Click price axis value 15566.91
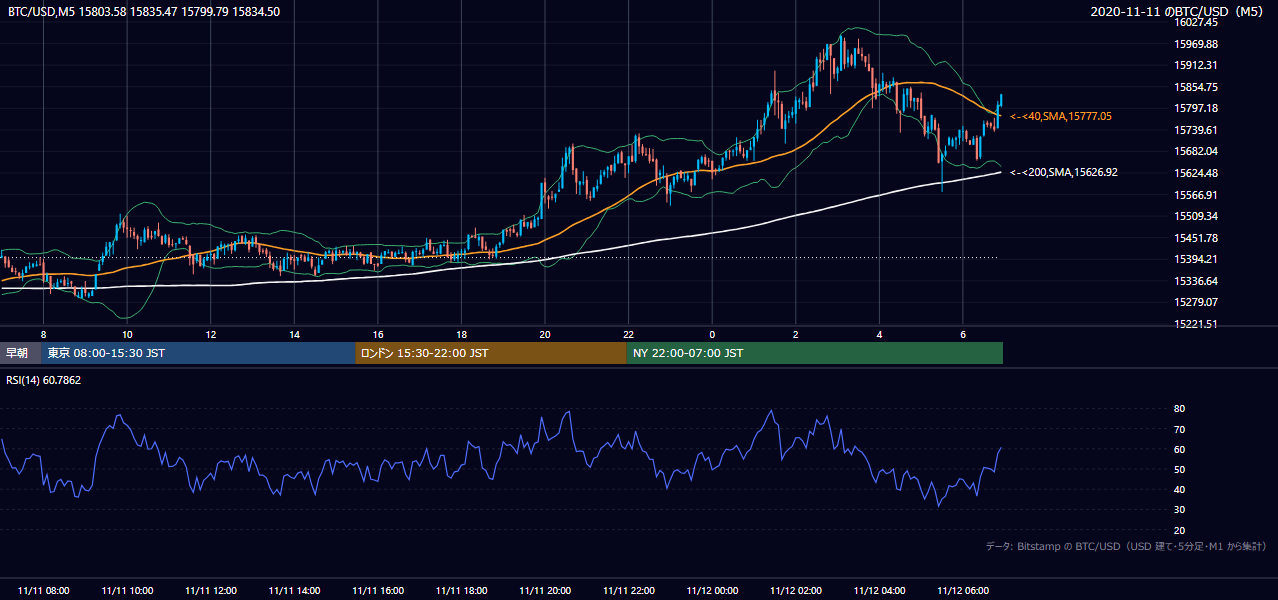The width and height of the screenshot is (1278, 600). coord(1196,195)
